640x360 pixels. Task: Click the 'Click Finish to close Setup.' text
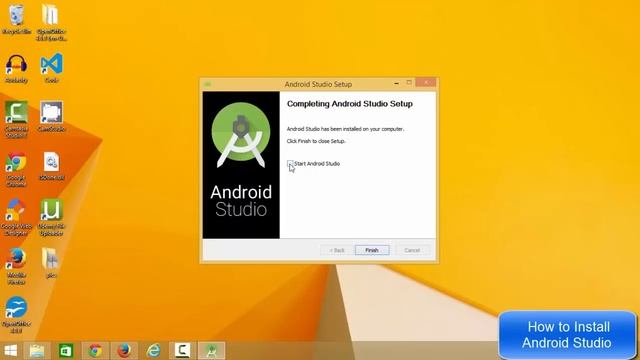[x=316, y=141]
